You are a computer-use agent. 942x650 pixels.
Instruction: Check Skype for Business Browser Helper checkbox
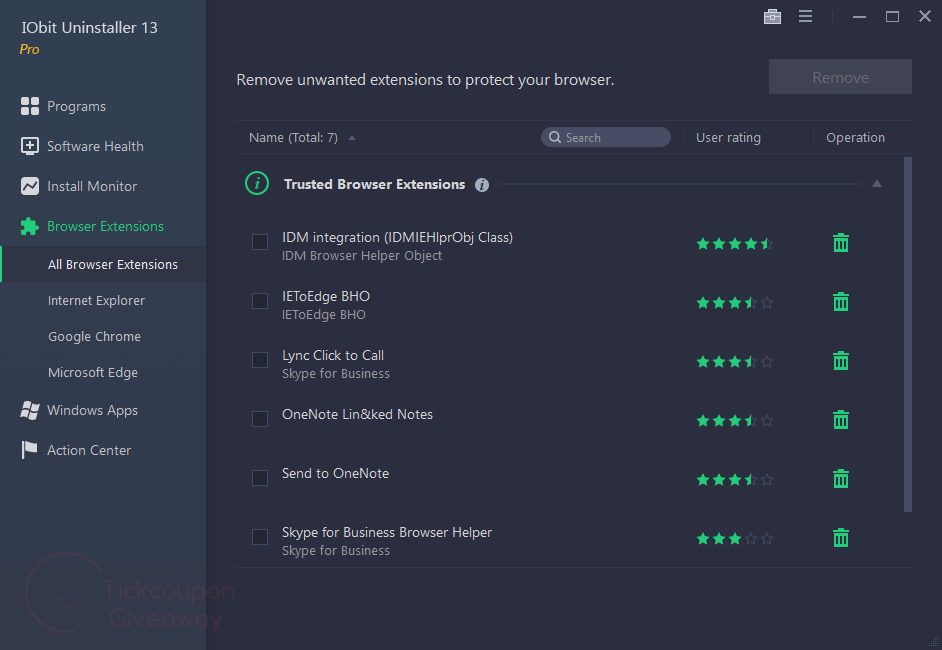tap(260, 536)
